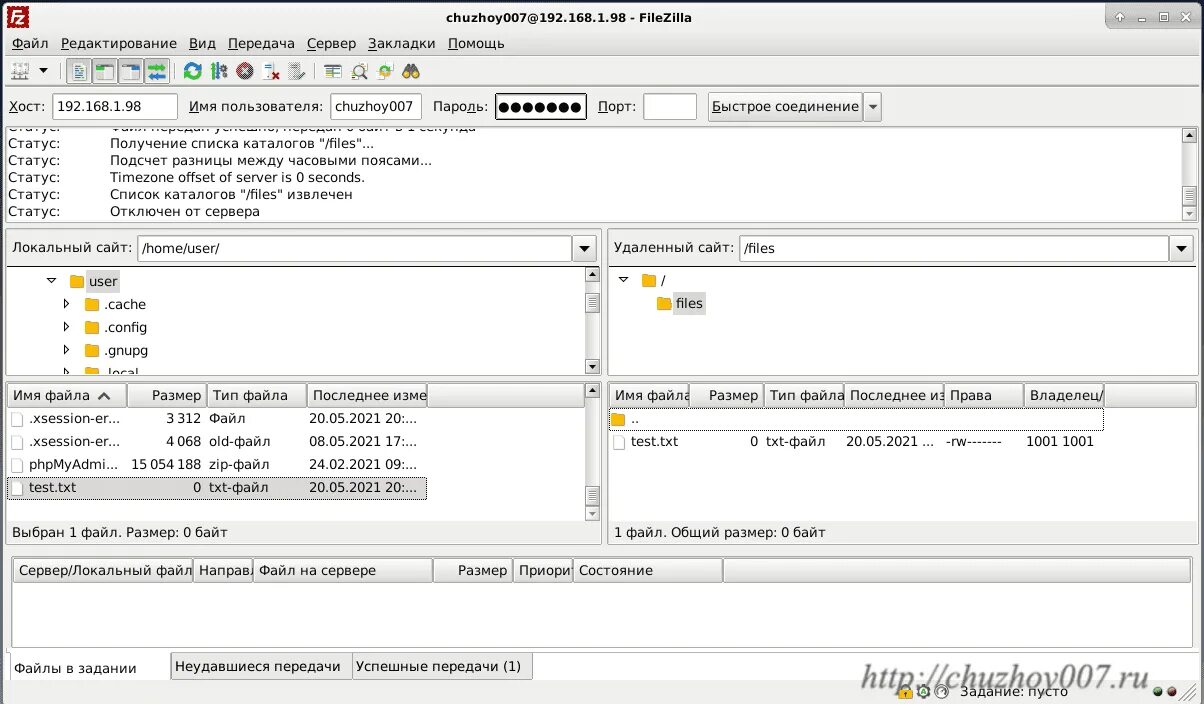Toggle transfer queue display
This screenshot has width=1204, height=704.
pos(157,71)
